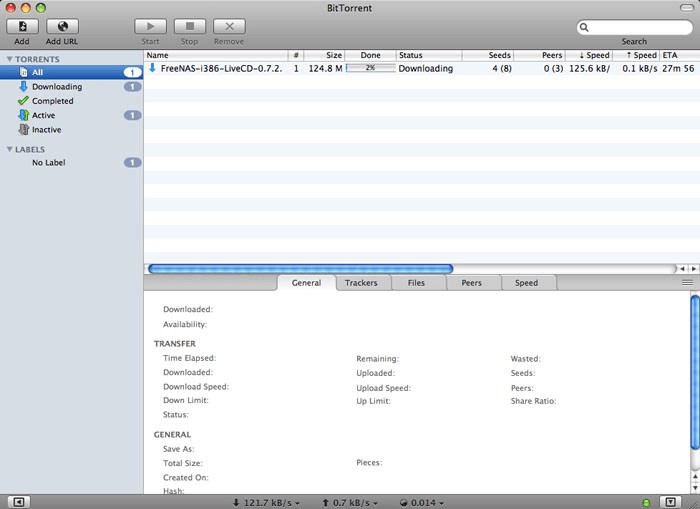The image size is (700, 509).
Task: Switch to the General tab
Action: coord(306,283)
